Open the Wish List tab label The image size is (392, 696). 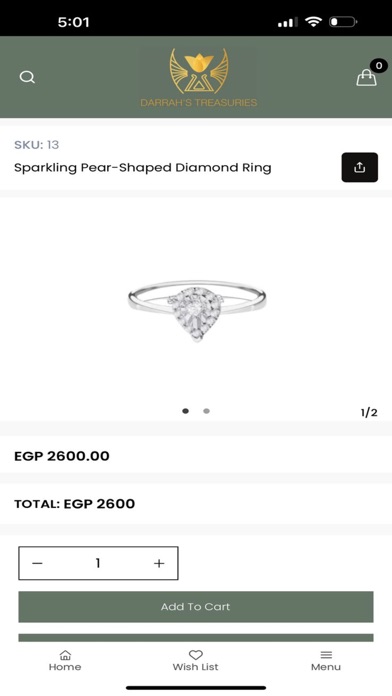(195, 667)
